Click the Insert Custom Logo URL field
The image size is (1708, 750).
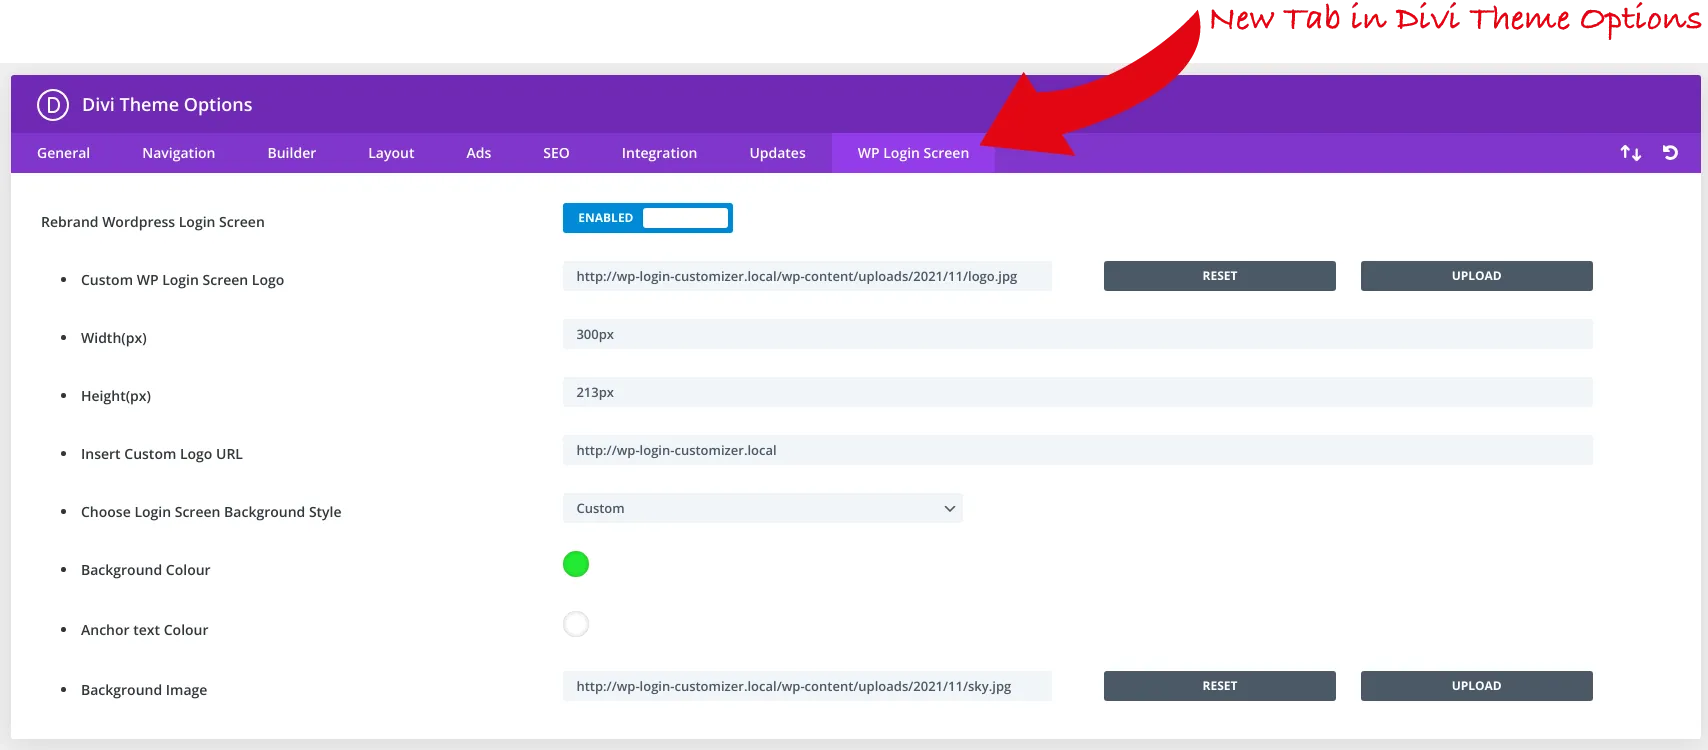pyautogui.click(x=1078, y=450)
